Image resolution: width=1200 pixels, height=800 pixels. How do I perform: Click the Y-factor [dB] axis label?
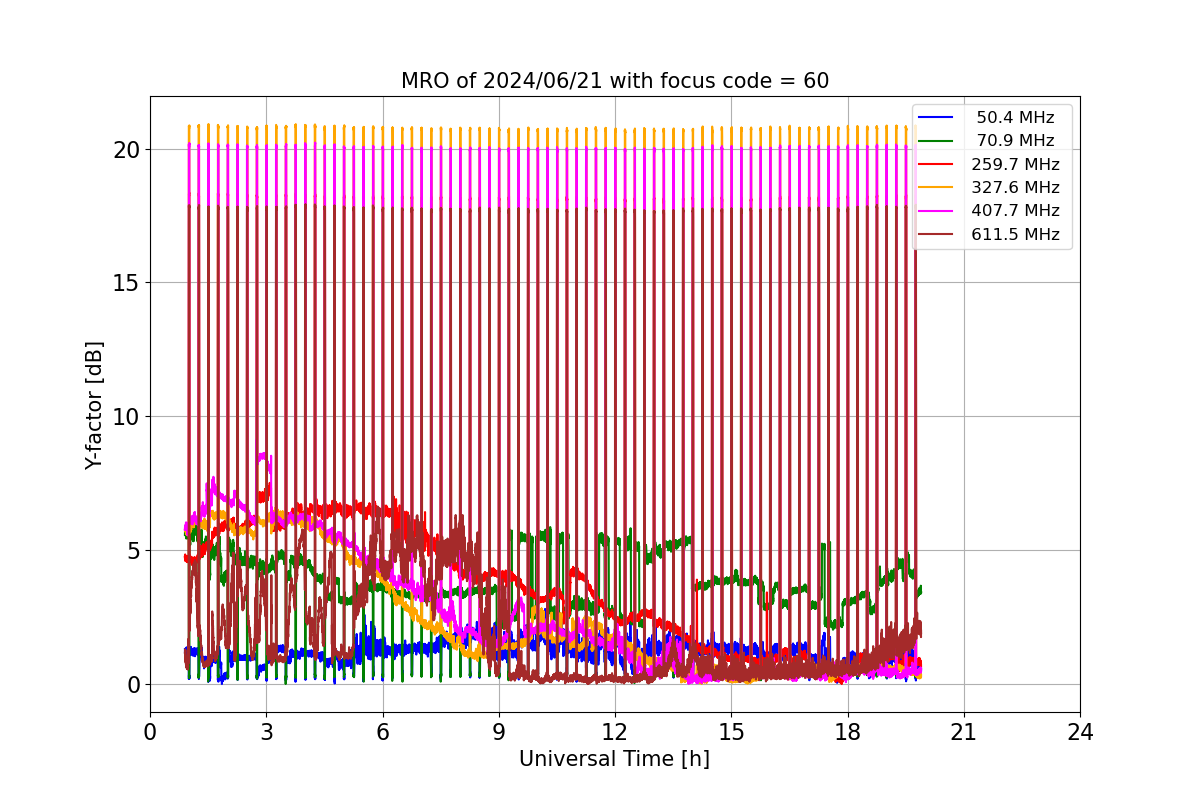click(94, 405)
